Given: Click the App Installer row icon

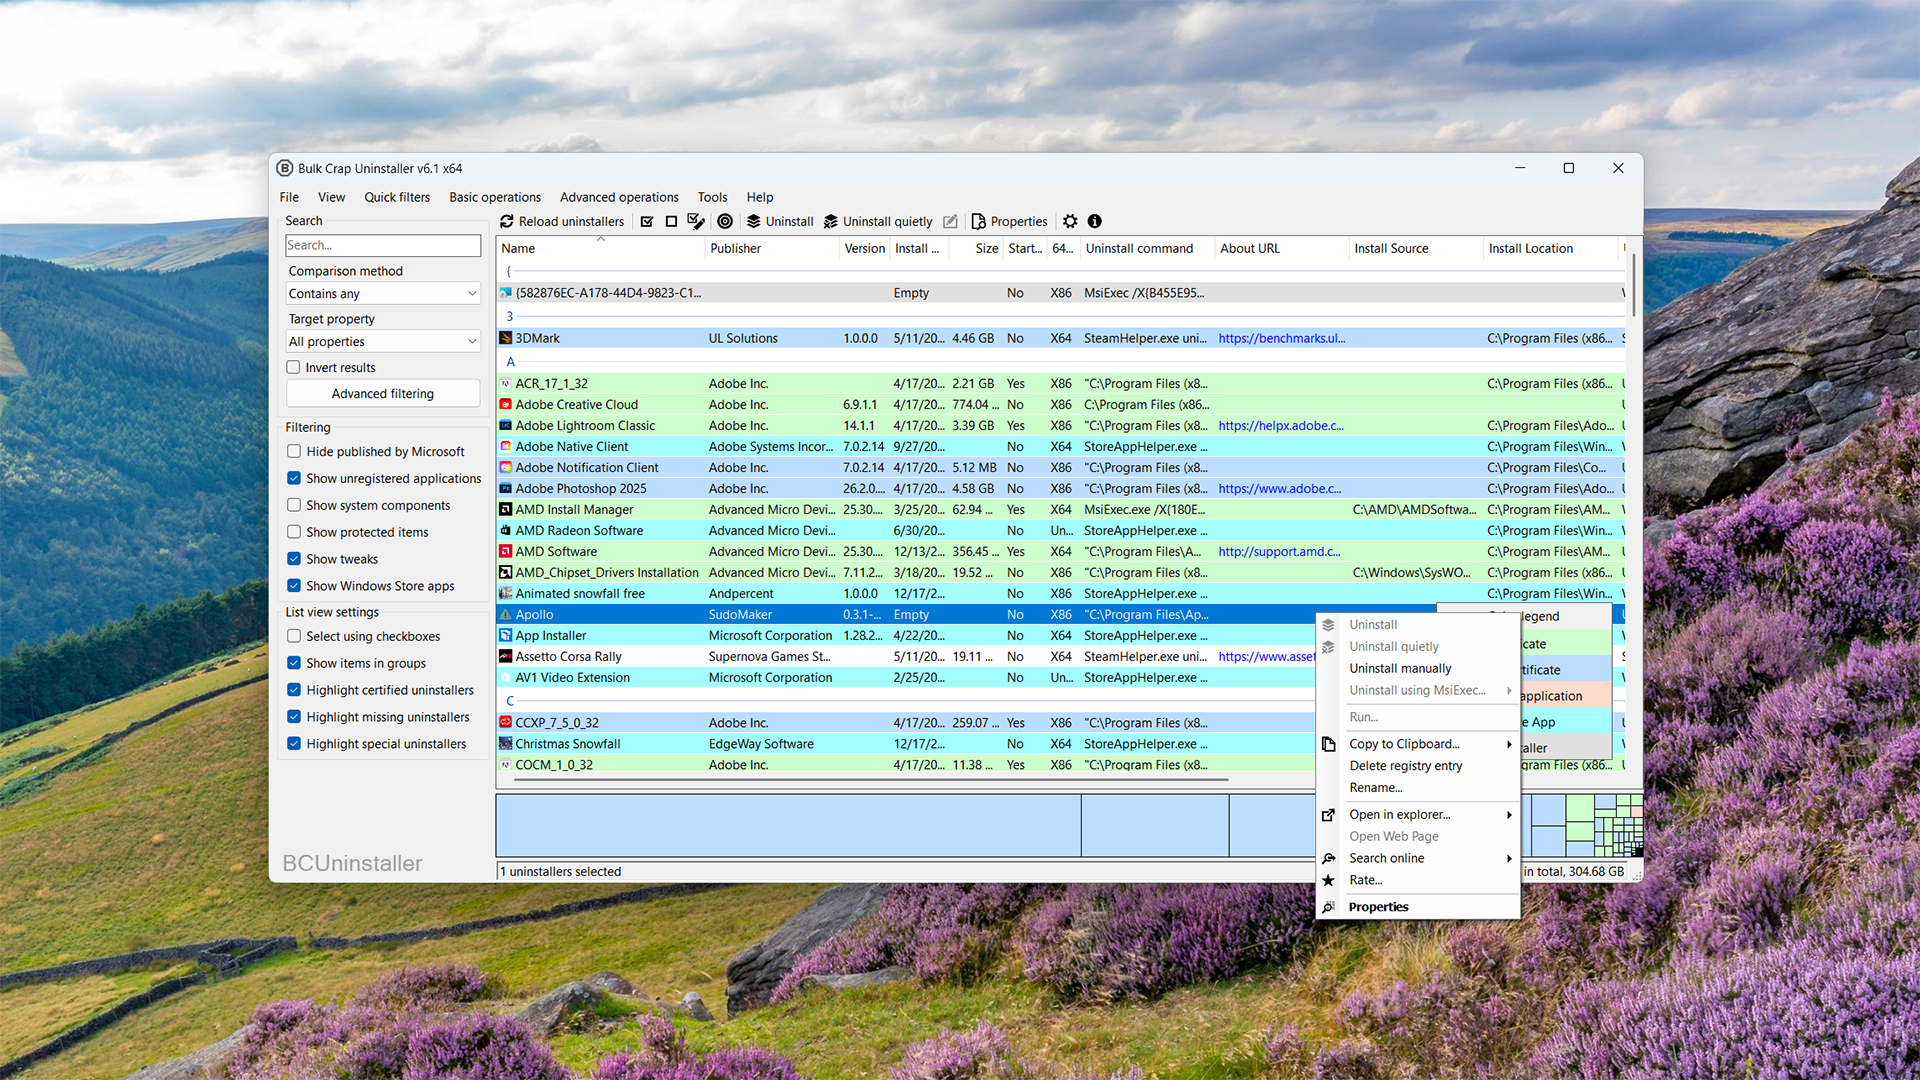Looking at the screenshot, I should click(506, 635).
